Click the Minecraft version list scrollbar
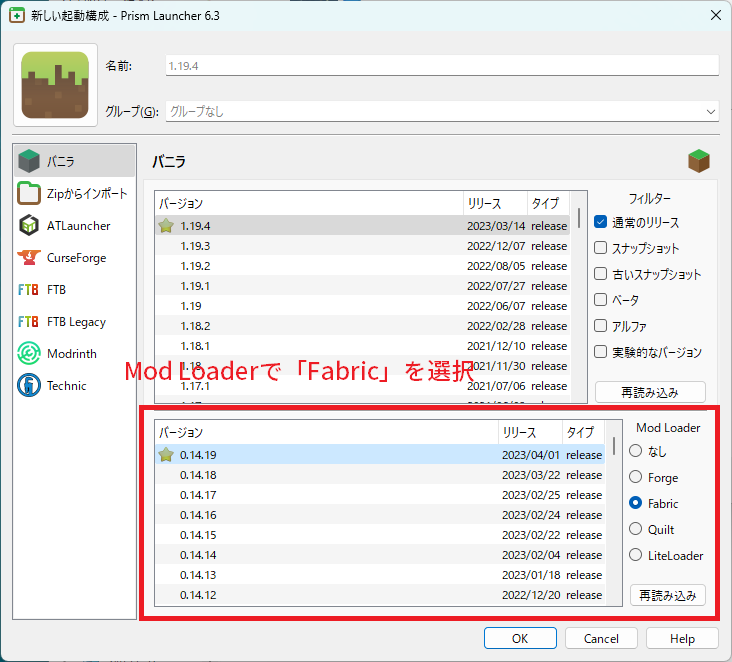 579,218
